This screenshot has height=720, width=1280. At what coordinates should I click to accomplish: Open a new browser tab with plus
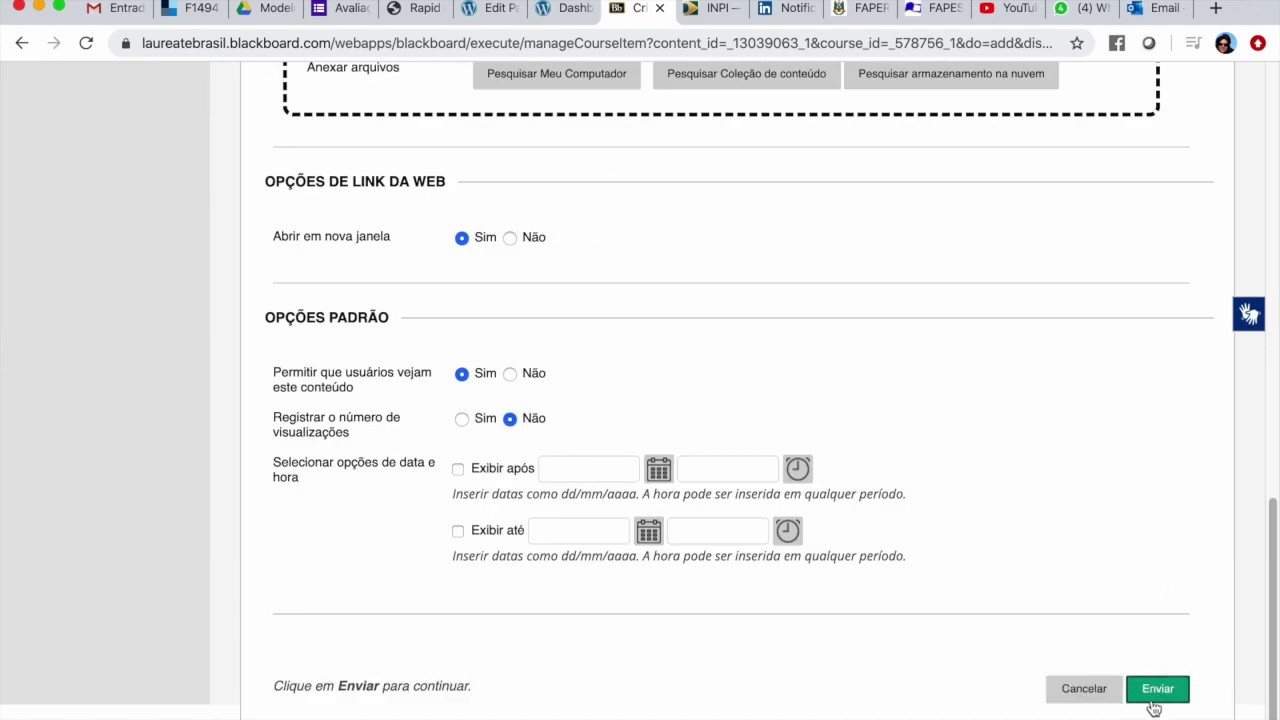(1216, 8)
